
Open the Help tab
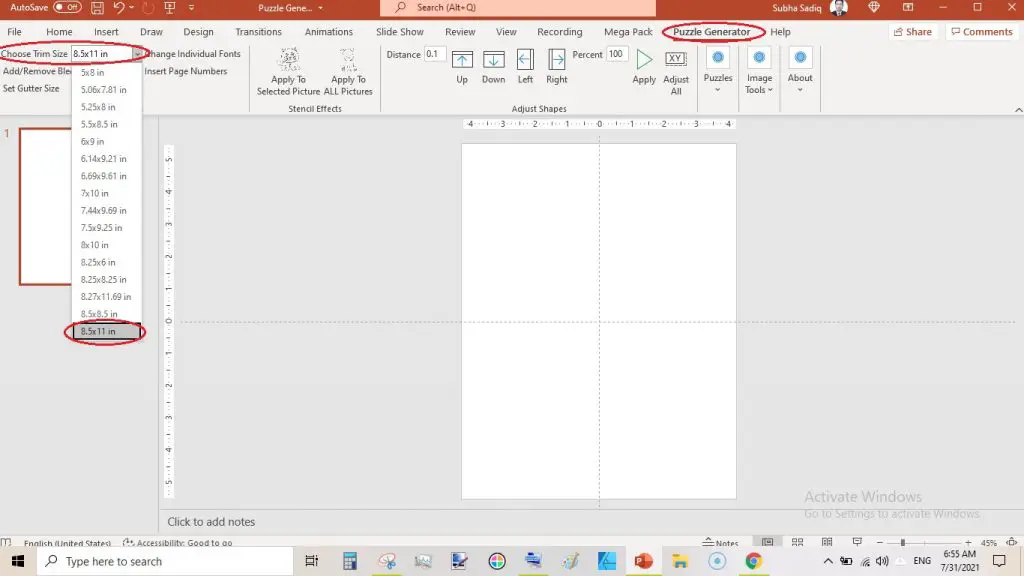(x=780, y=31)
